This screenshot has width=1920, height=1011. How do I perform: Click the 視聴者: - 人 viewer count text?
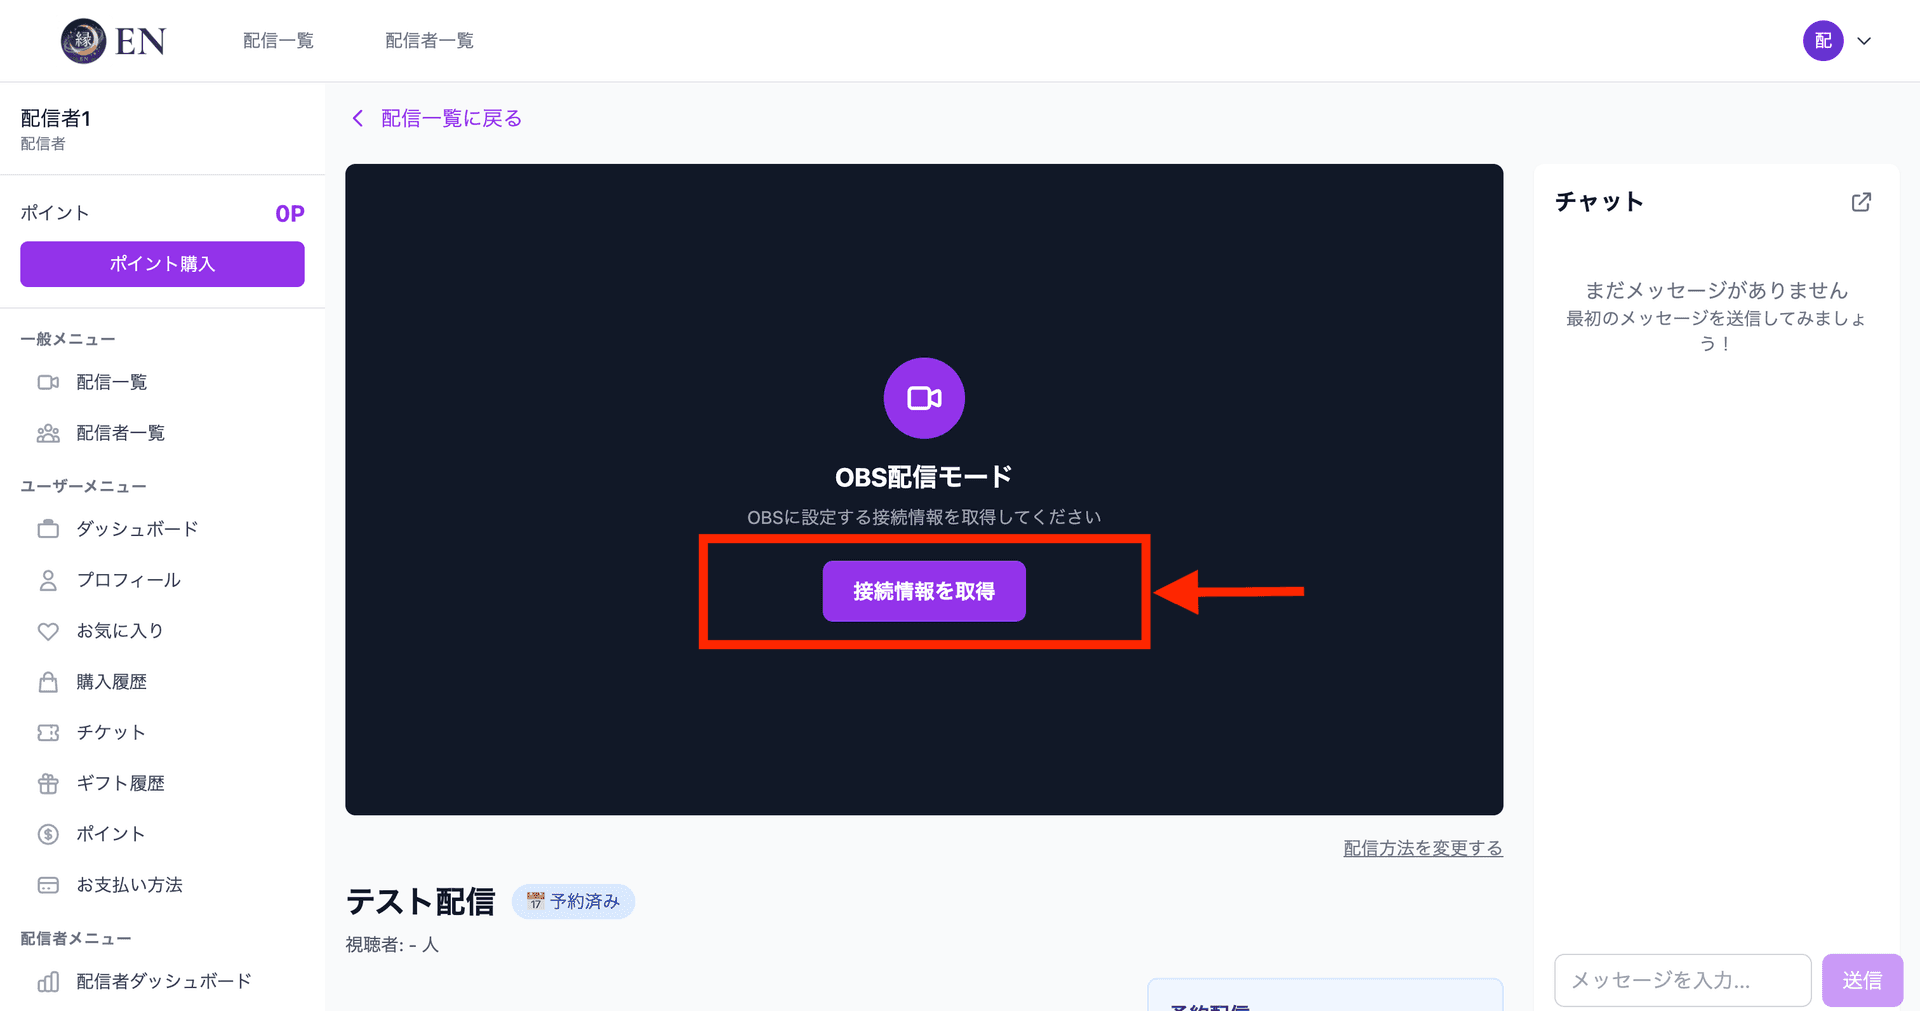pyautogui.click(x=392, y=945)
